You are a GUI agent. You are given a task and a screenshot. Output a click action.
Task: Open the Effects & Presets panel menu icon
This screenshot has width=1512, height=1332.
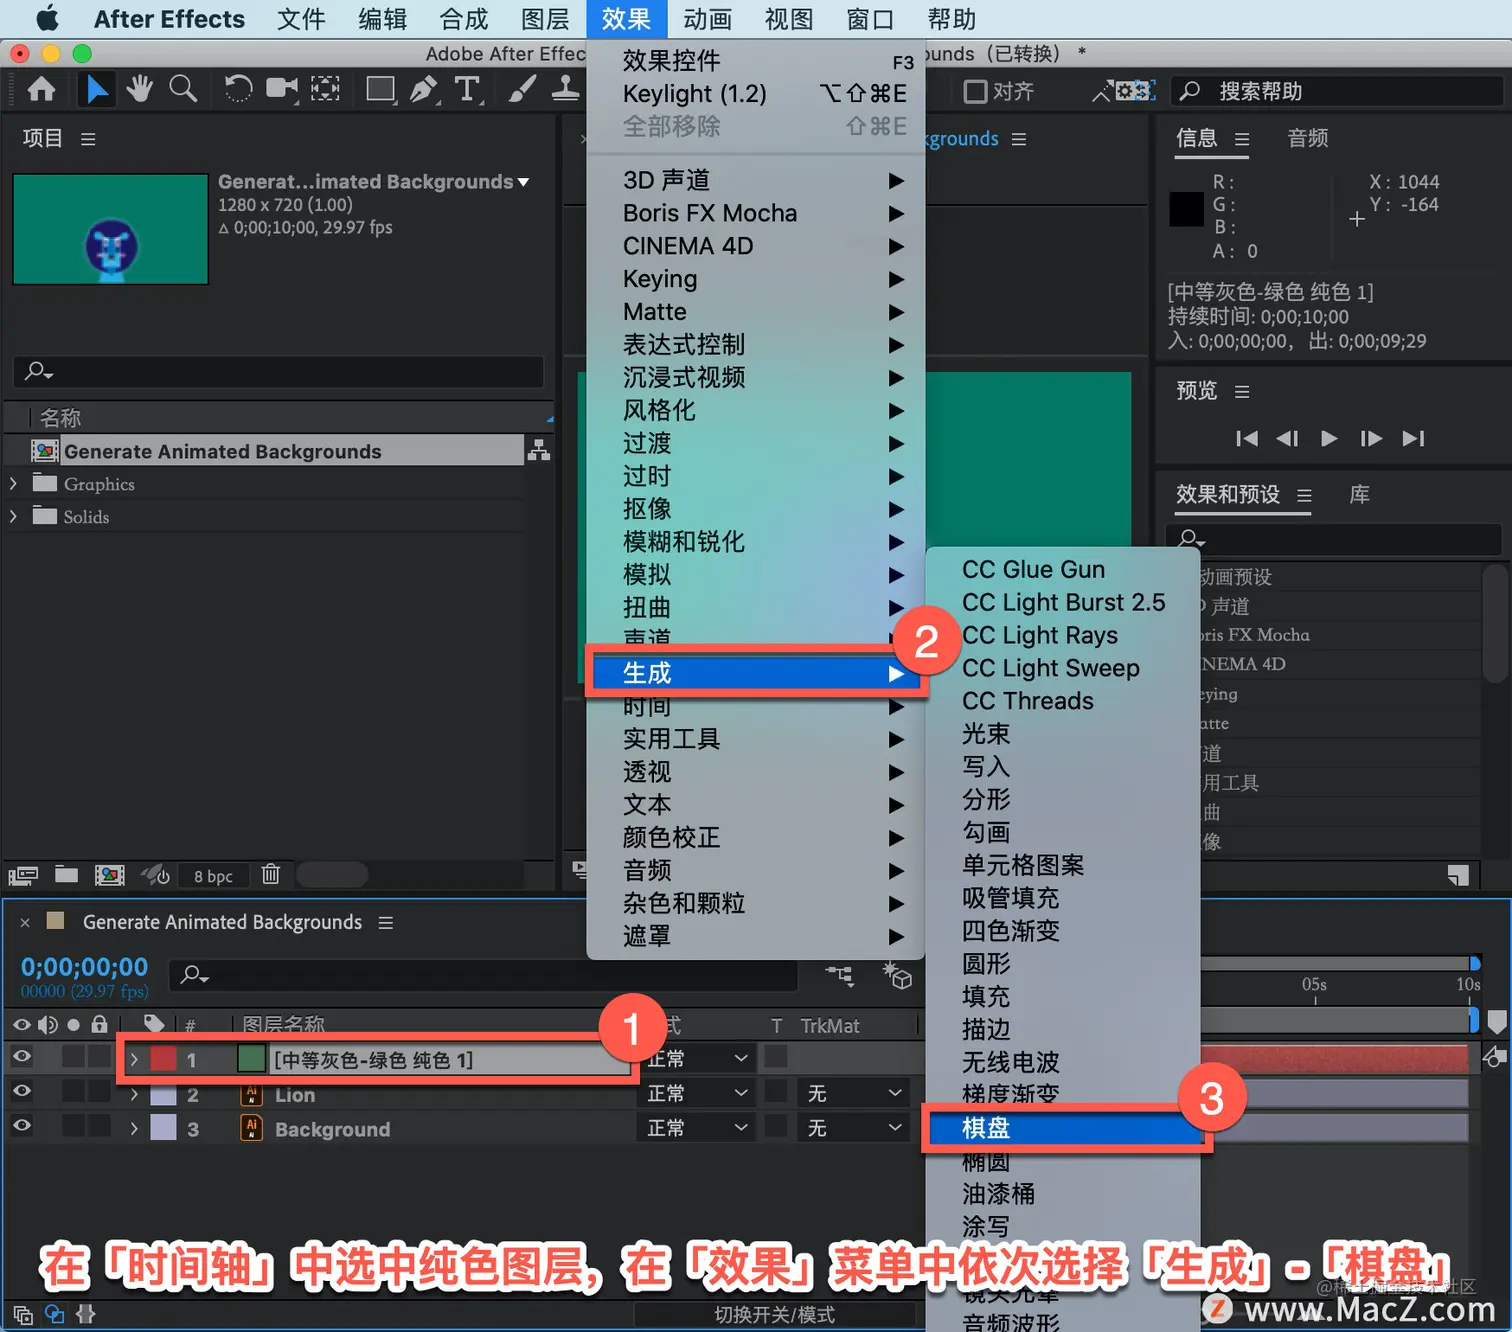[1304, 495]
